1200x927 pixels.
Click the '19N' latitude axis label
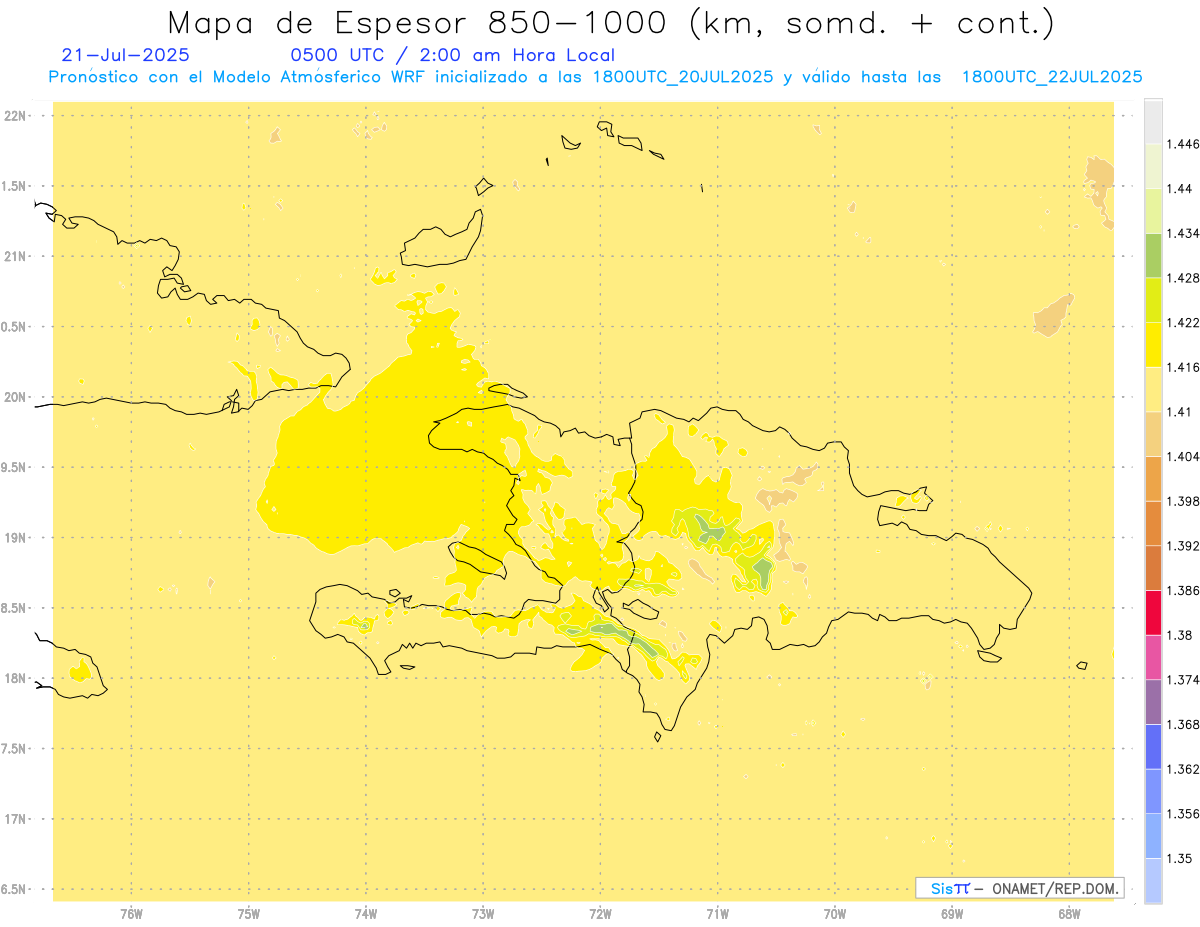tap(17, 538)
